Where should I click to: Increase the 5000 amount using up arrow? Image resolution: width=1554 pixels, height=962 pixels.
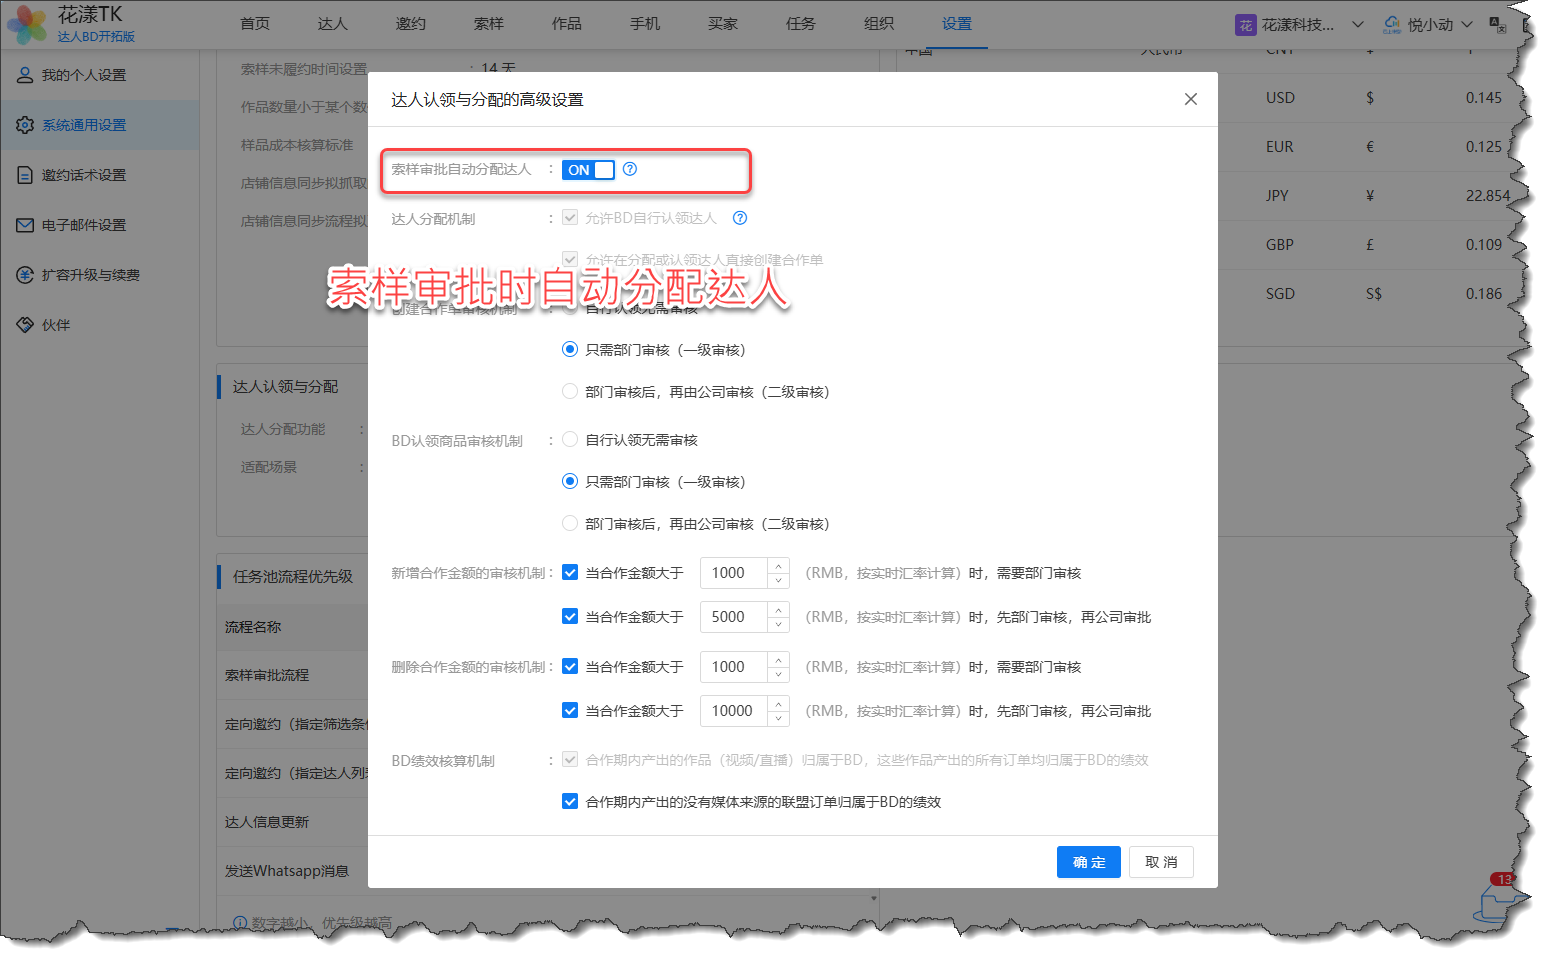(779, 609)
